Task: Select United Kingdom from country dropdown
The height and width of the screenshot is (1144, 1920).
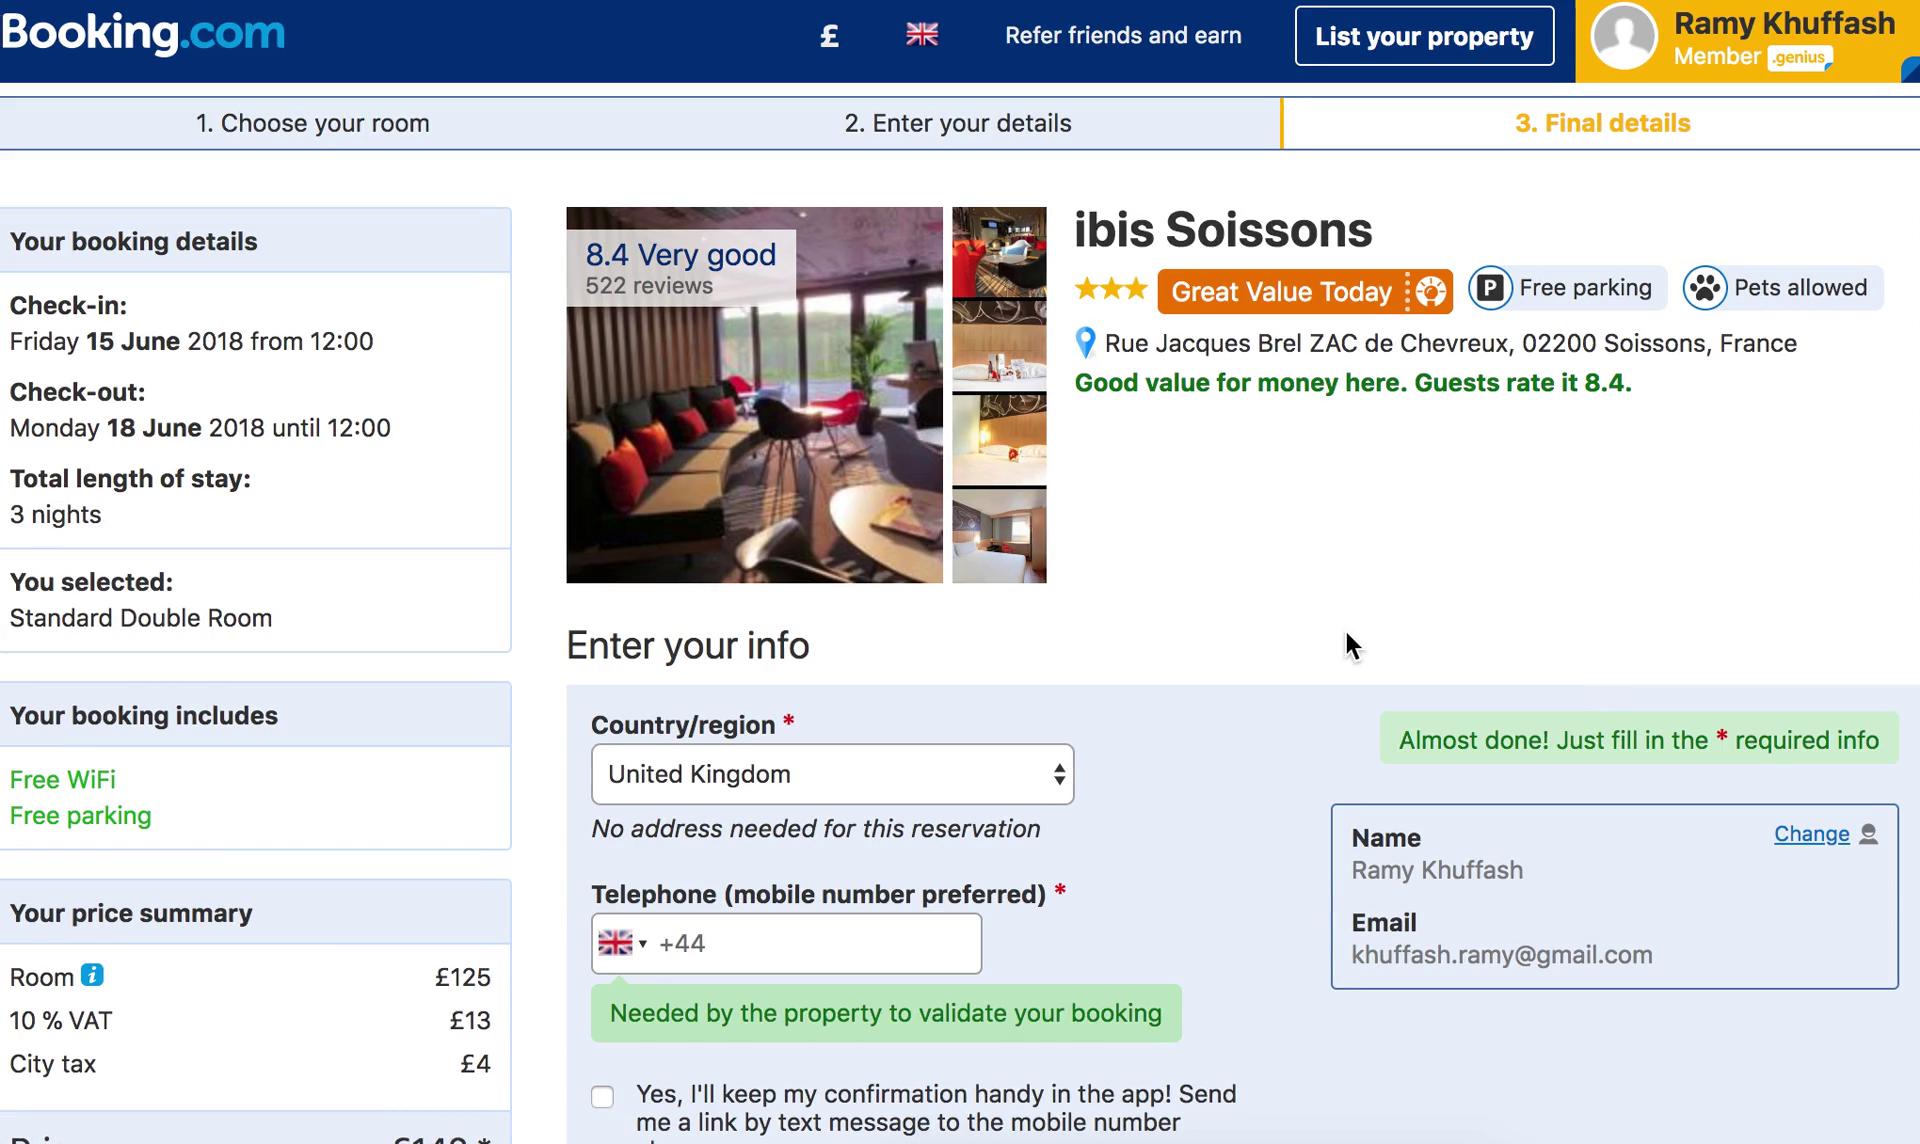Action: (x=832, y=774)
